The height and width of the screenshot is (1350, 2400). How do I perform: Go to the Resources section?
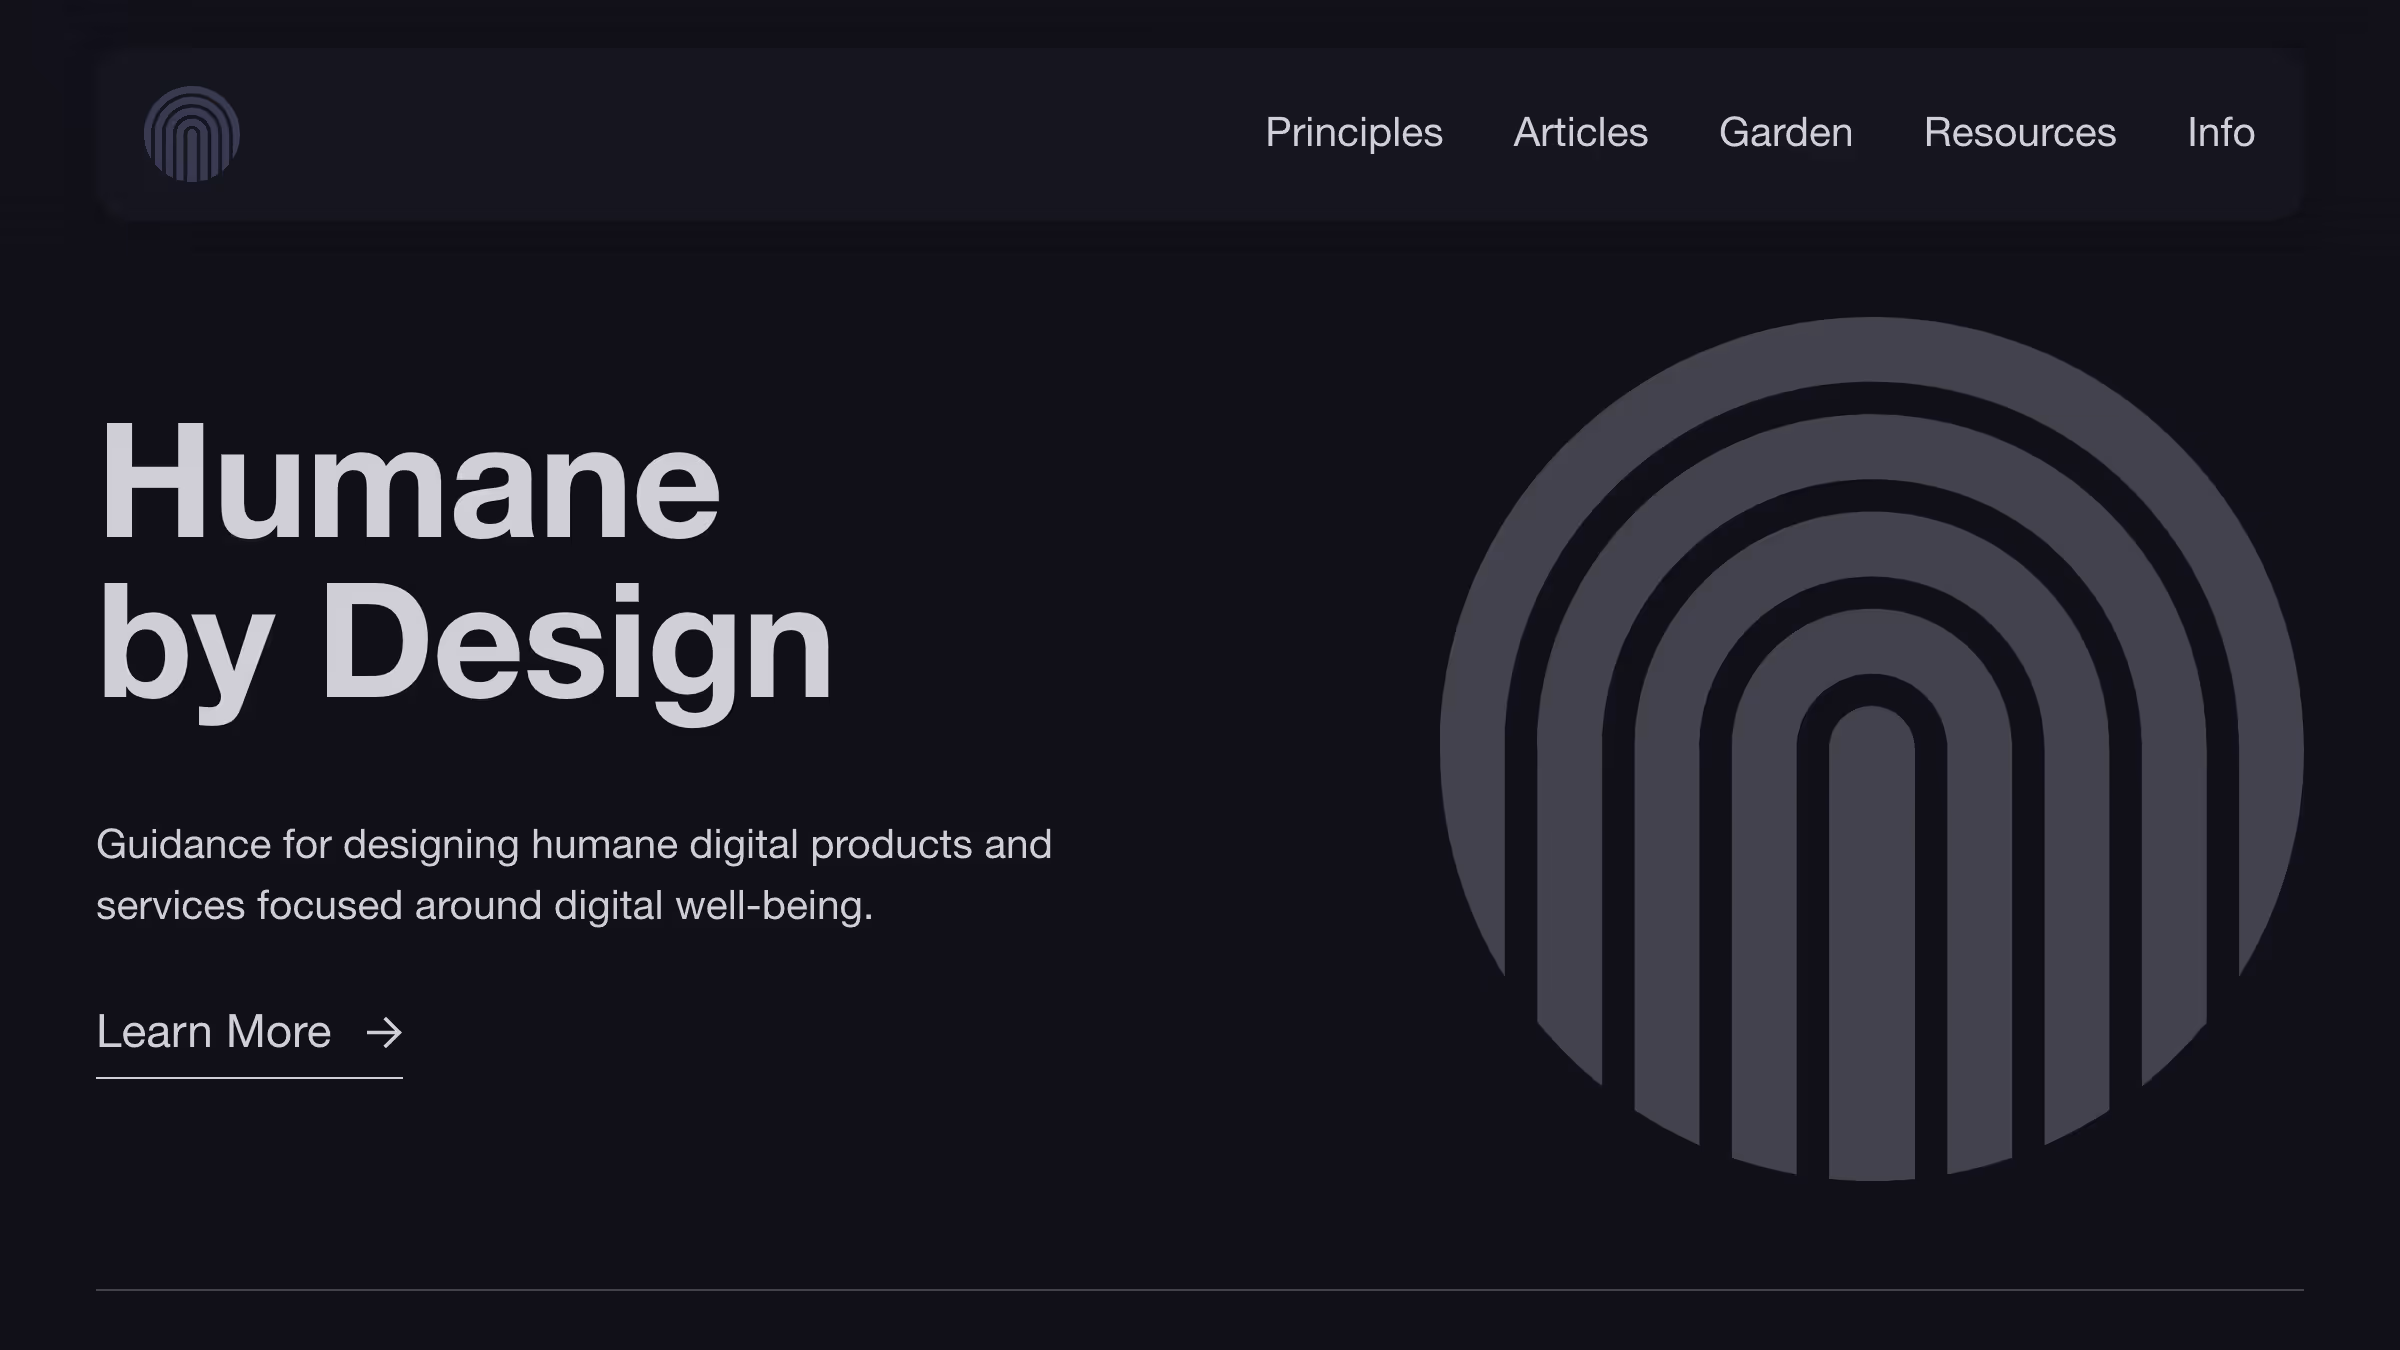[2020, 133]
